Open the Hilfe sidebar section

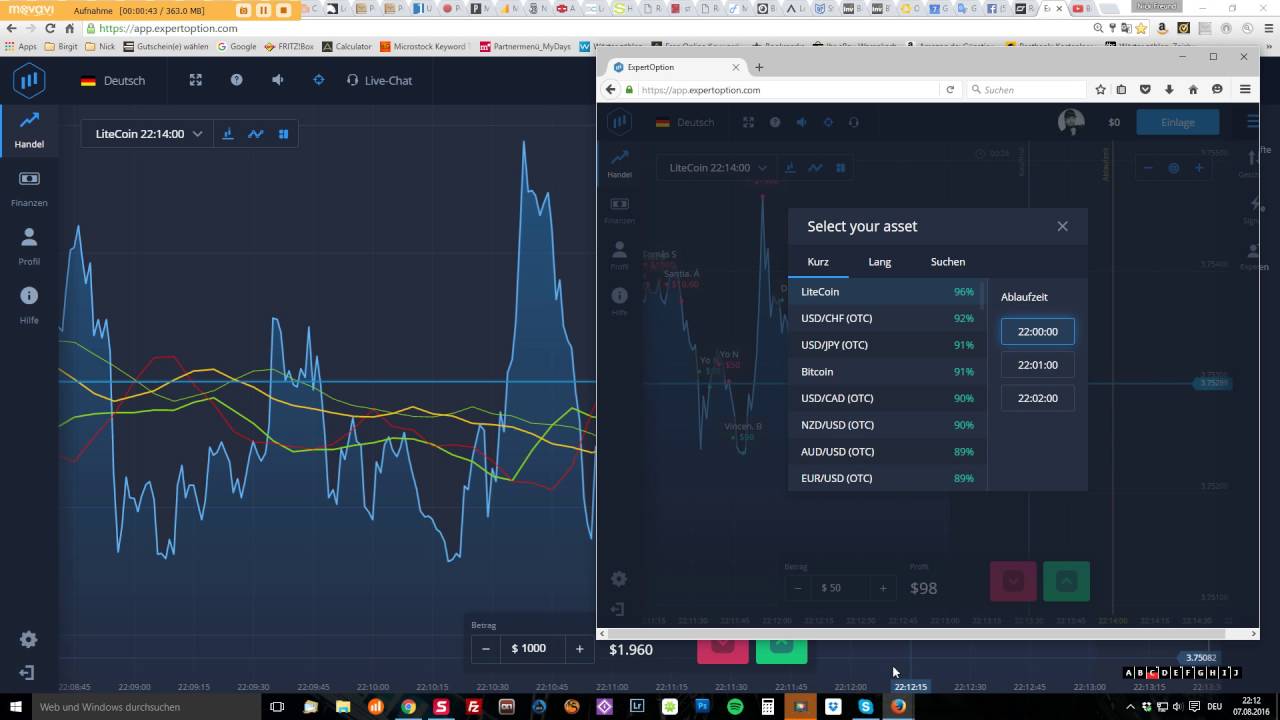click(29, 305)
